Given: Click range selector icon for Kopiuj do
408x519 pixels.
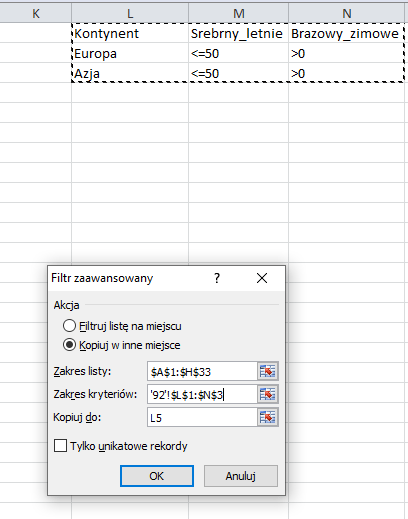Looking at the screenshot, I should pyautogui.click(x=268, y=417).
